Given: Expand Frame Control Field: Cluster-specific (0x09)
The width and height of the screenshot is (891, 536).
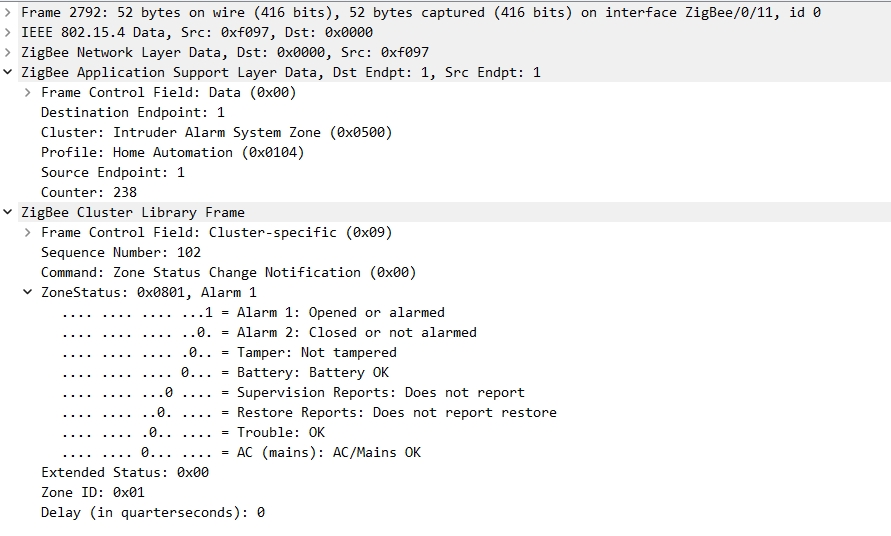Looking at the screenshot, I should point(27,233).
